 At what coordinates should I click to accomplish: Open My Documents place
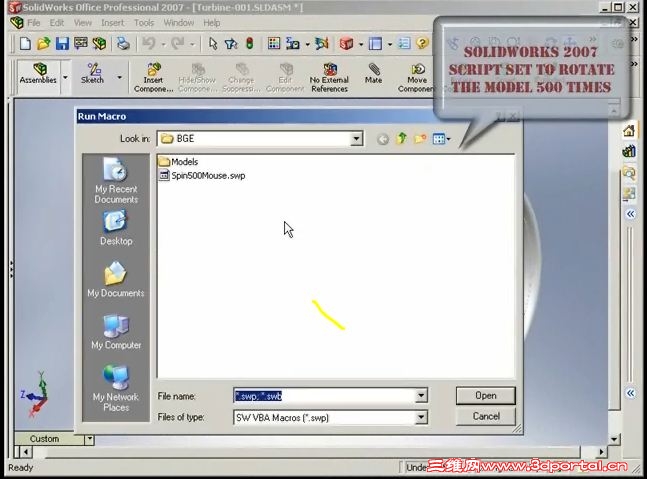(x=116, y=280)
